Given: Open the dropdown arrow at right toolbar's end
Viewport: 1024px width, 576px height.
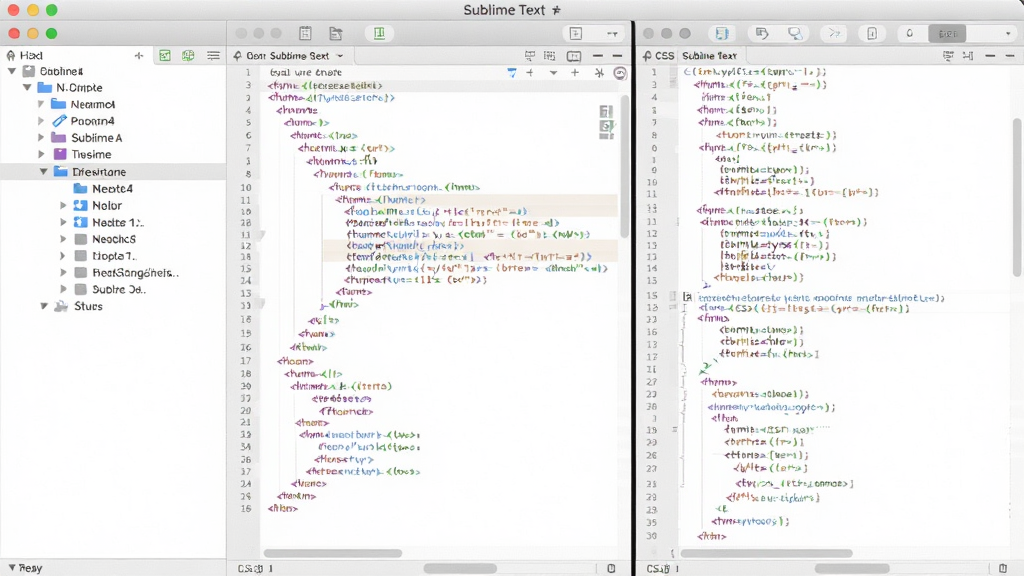Looking at the screenshot, I should click(x=1008, y=33).
